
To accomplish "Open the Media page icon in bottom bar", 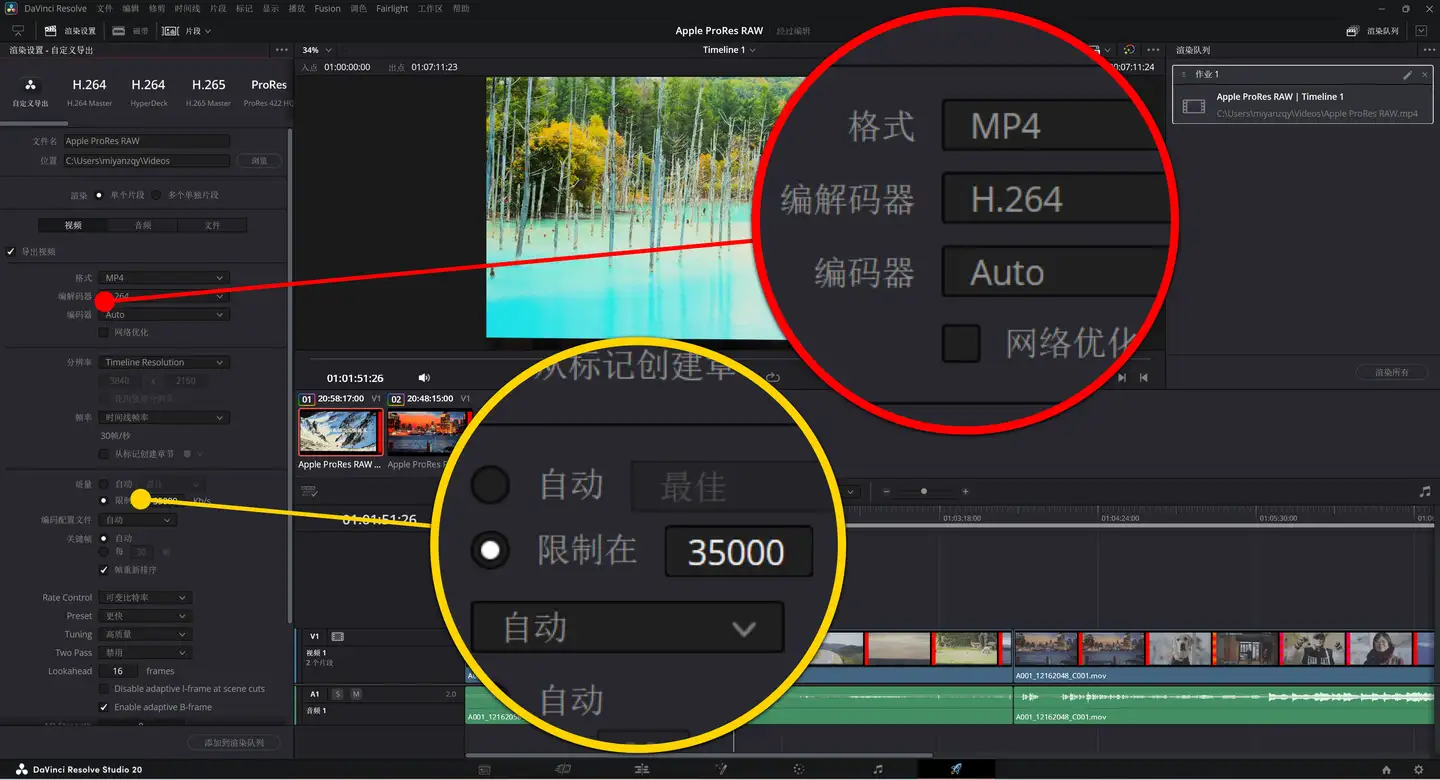I will [484, 769].
